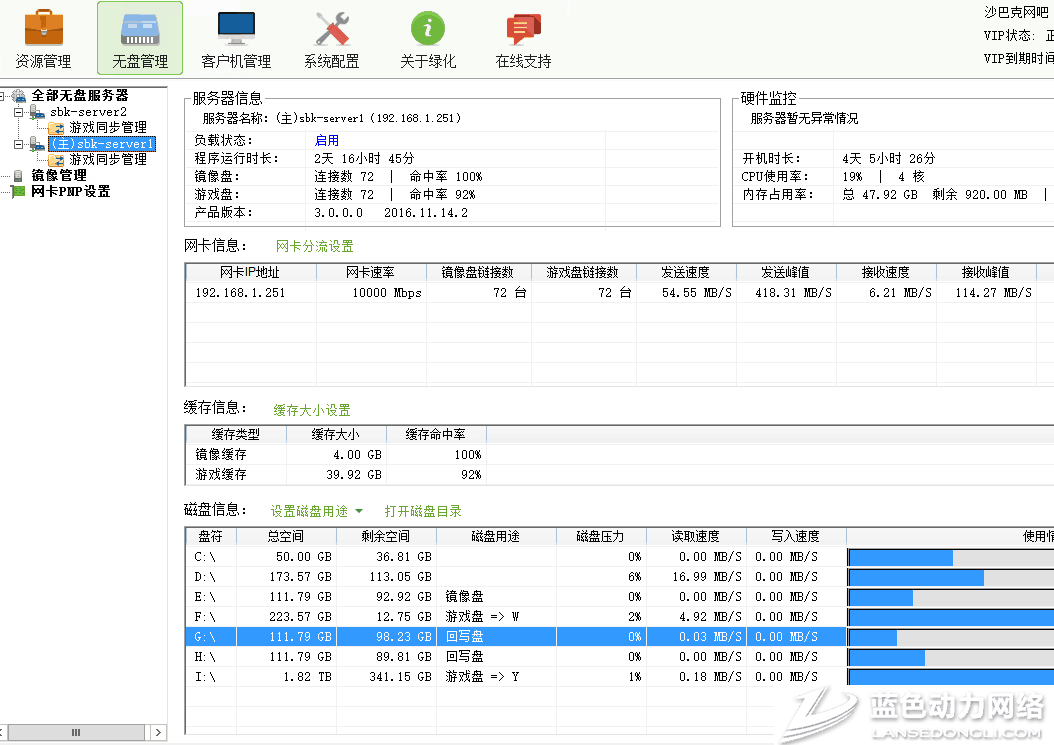Select sbk-server2 in the server tree
1054x745 pixels.
point(88,112)
